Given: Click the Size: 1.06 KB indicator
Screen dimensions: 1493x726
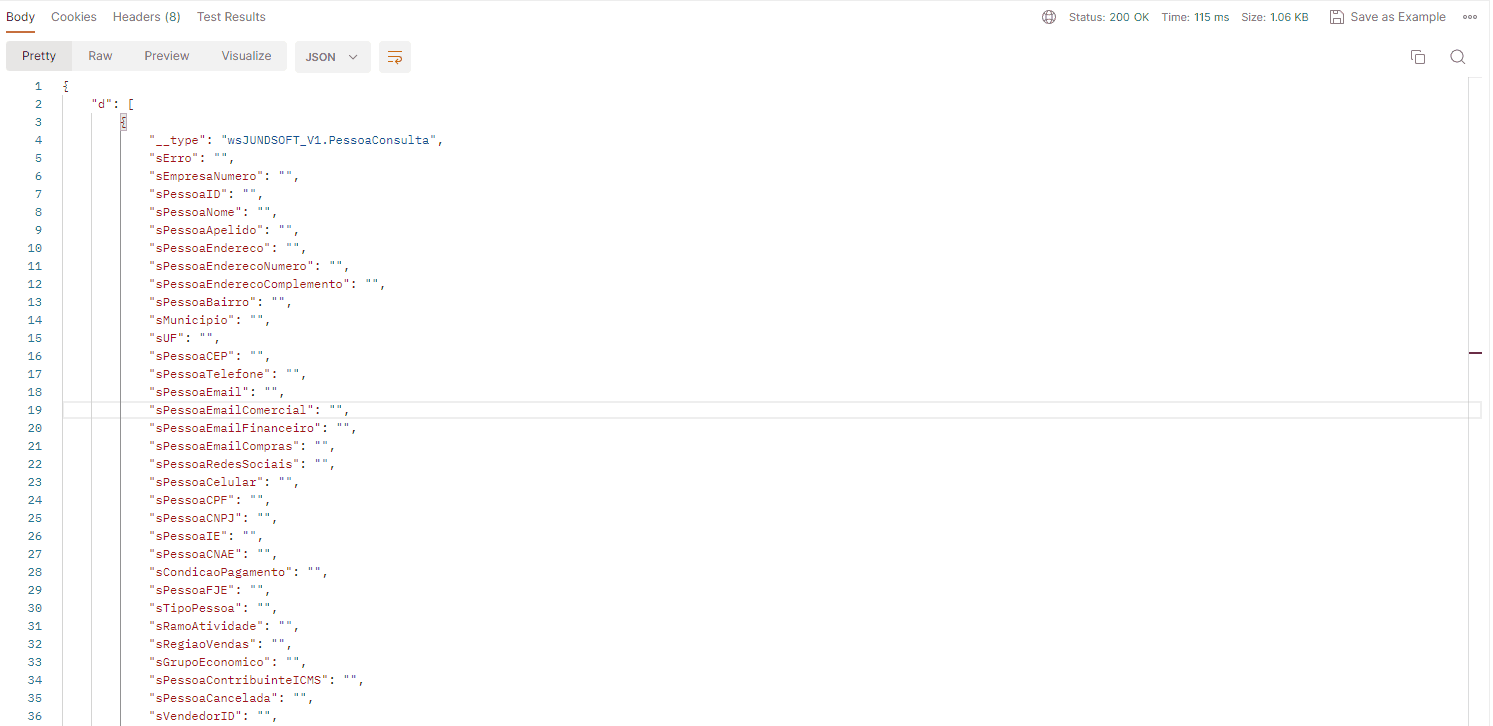Looking at the screenshot, I should [1275, 17].
